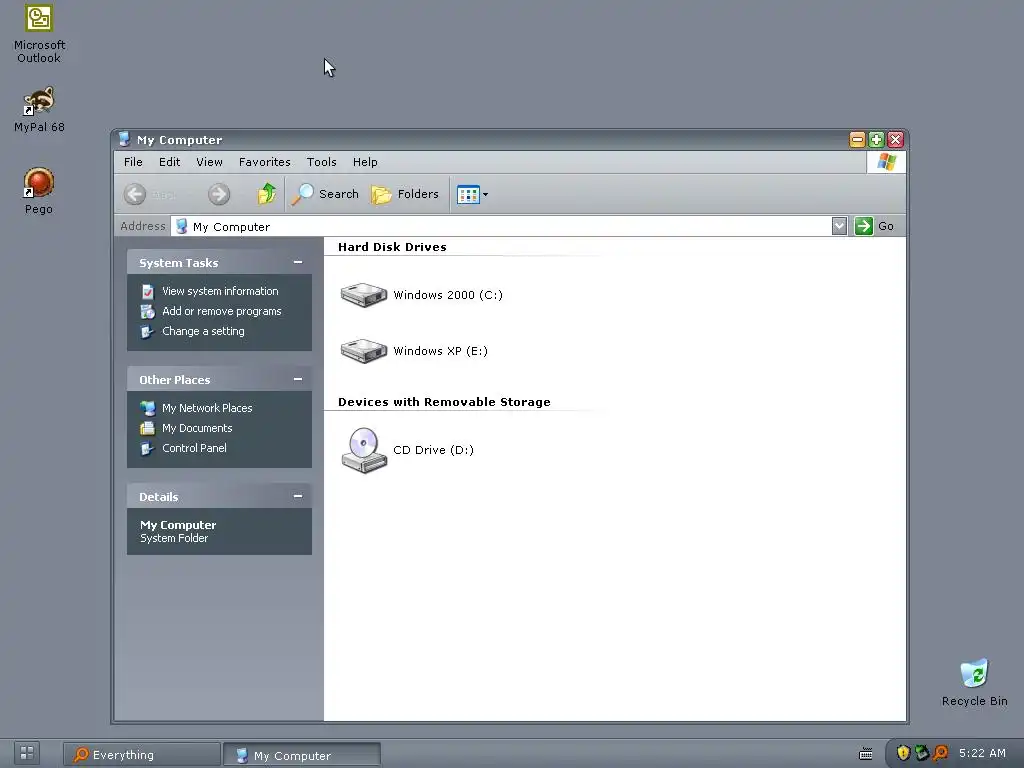The height and width of the screenshot is (768, 1024).
Task: Open the Tools menu
Action: click(321, 162)
